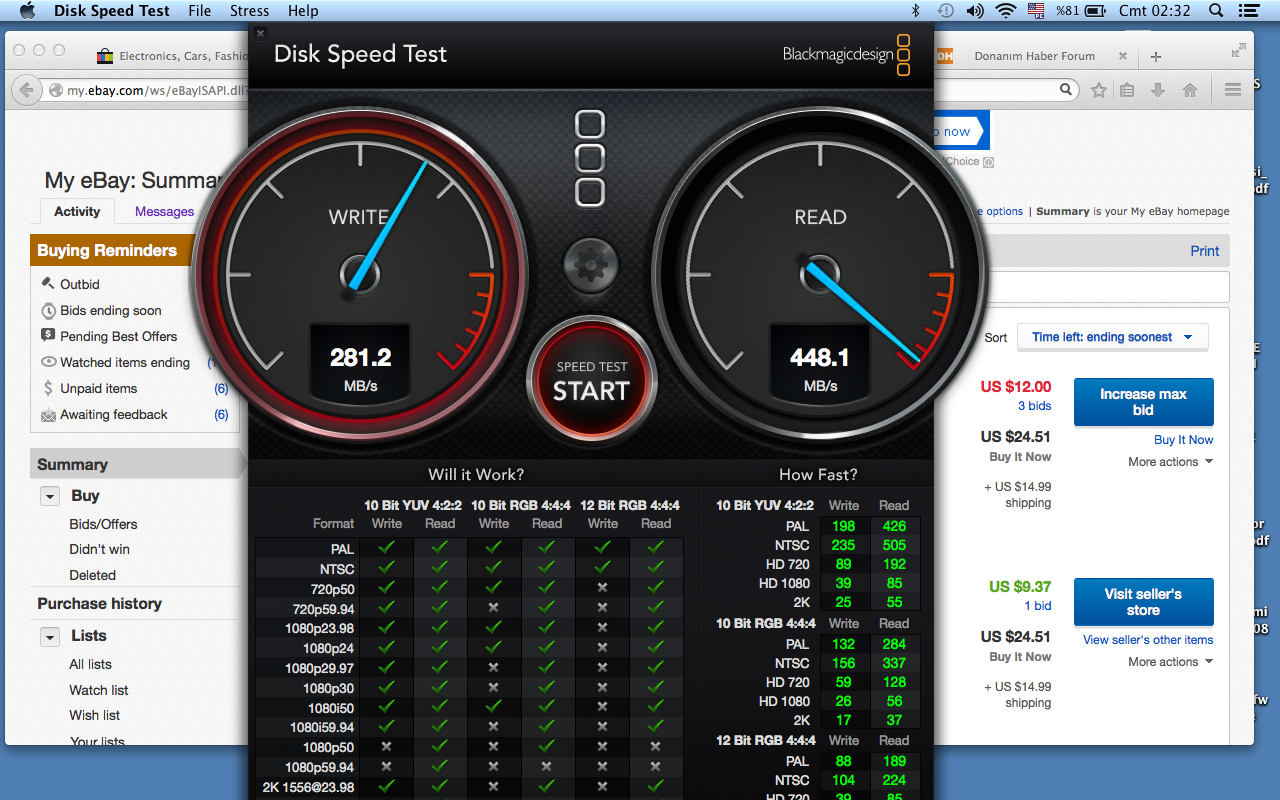Open More actions for the US $12.00 item
Screen dimensions: 1280x800
[x=1170, y=462]
